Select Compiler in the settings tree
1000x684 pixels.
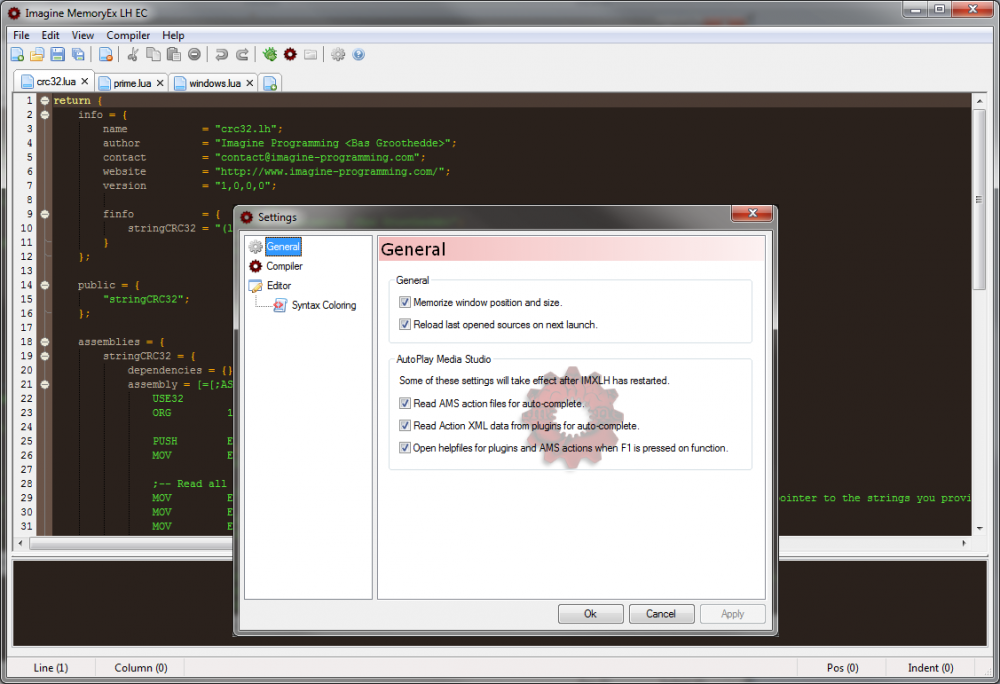pyautogui.click(x=284, y=266)
